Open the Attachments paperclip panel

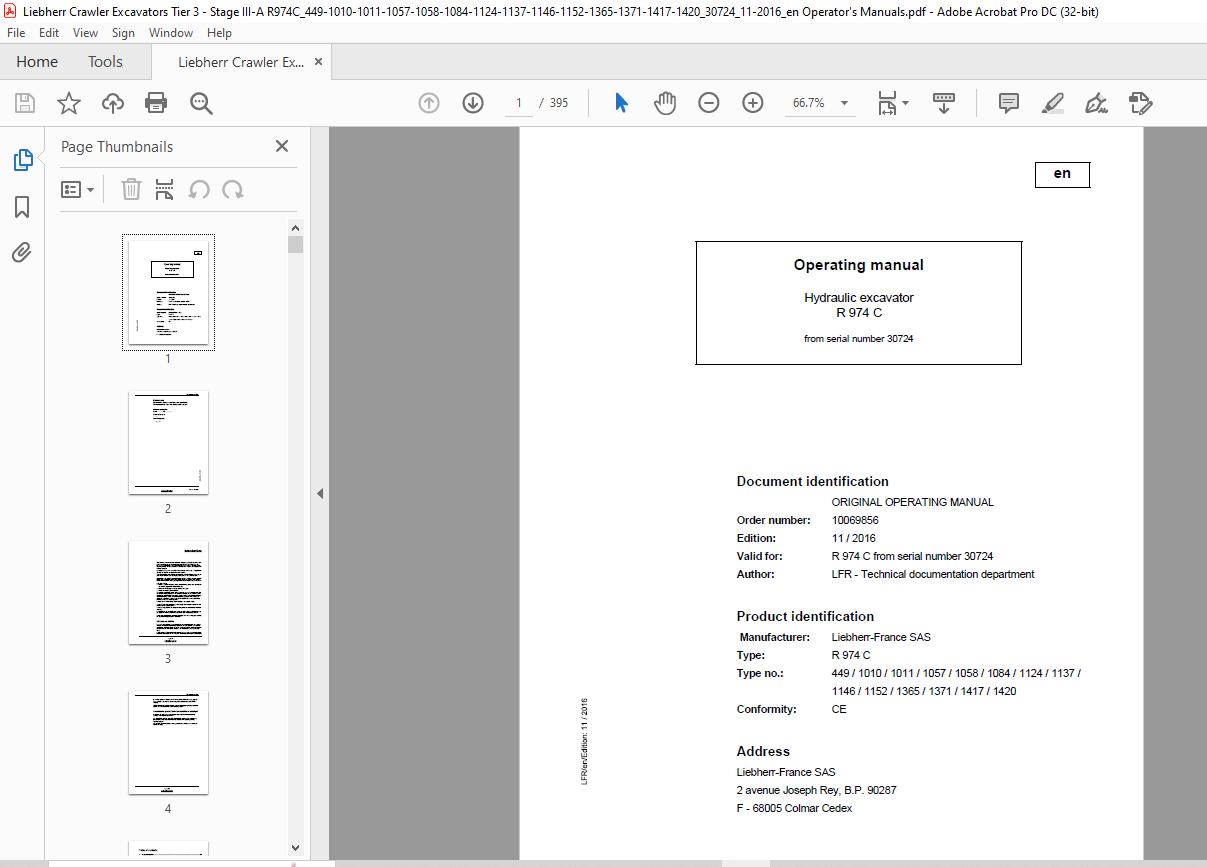(22, 252)
